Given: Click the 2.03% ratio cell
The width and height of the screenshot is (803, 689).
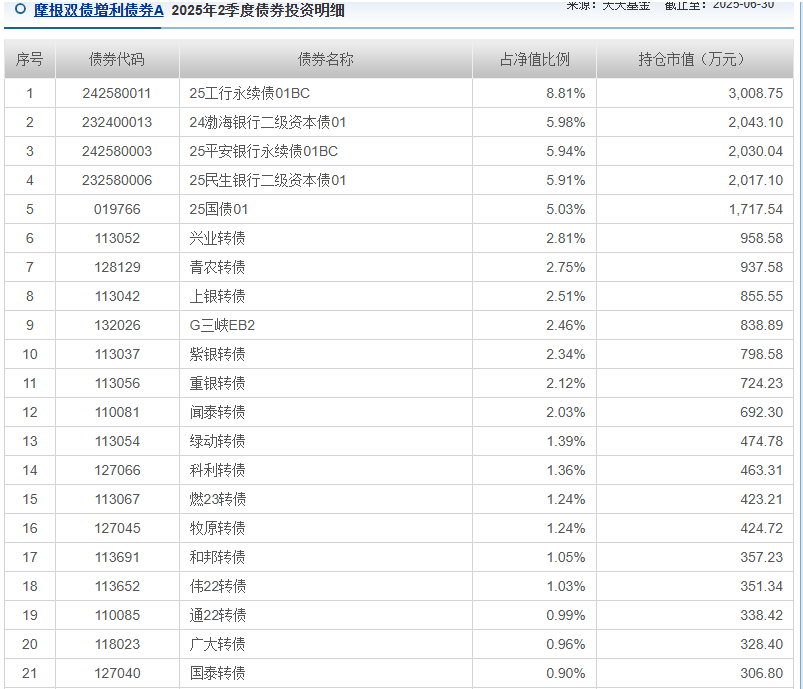Looking at the screenshot, I should tap(565, 412).
